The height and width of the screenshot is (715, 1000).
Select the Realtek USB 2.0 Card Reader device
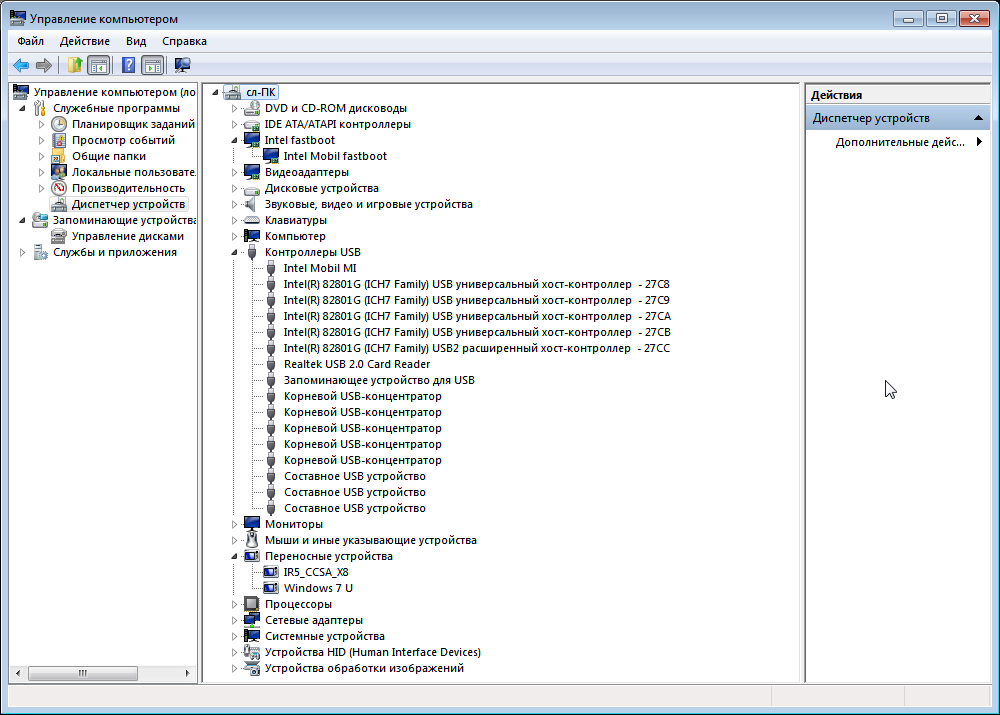click(356, 364)
